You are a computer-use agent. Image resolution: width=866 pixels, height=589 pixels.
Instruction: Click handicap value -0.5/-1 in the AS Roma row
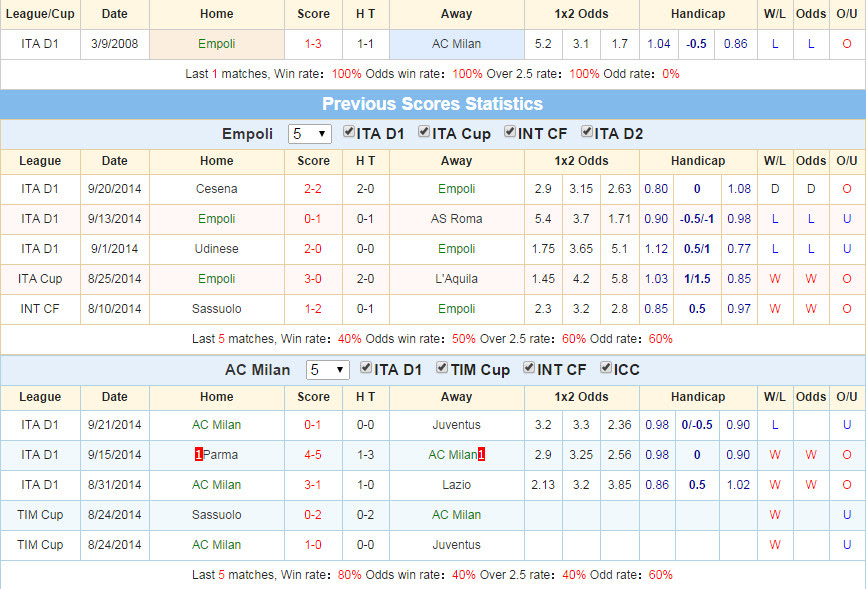[696, 218]
